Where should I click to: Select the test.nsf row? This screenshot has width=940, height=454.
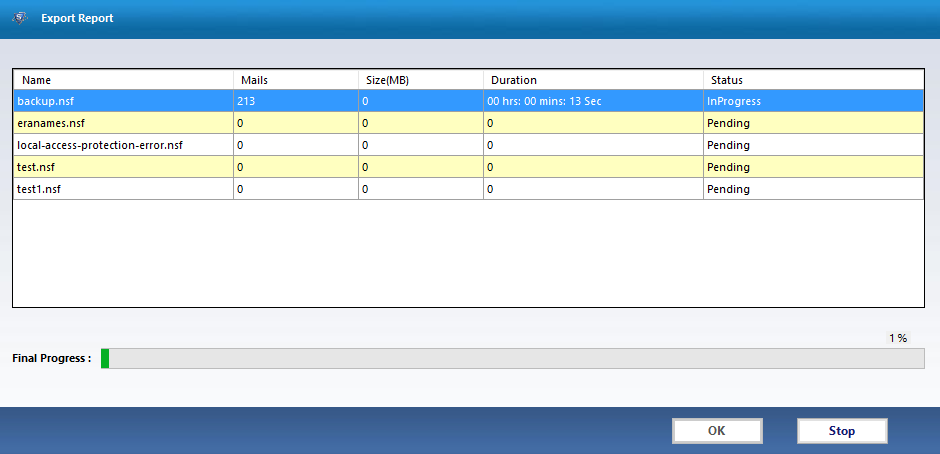tap(468, 167)
